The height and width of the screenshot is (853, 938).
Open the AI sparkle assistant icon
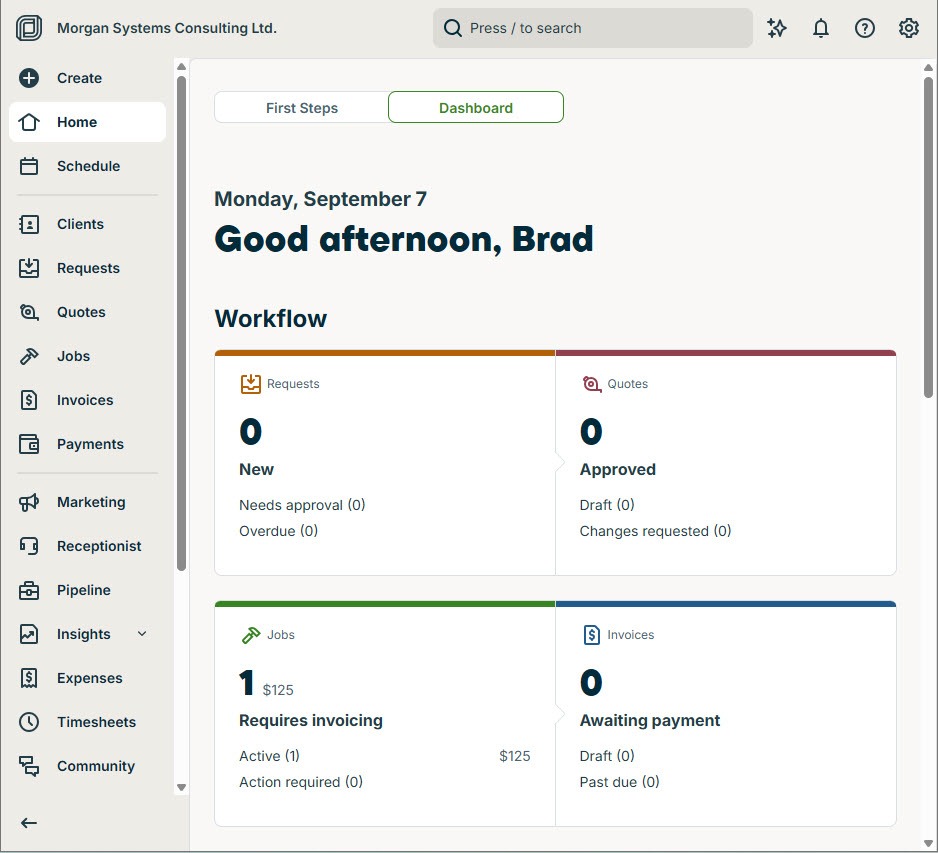tap(776, 28)
